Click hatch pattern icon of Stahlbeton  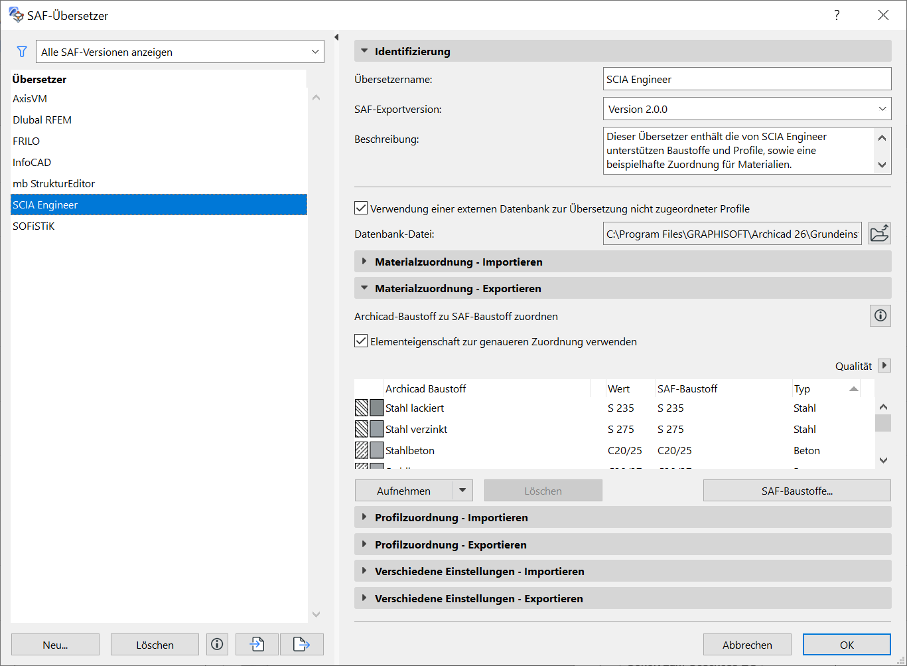click(361, 450)
